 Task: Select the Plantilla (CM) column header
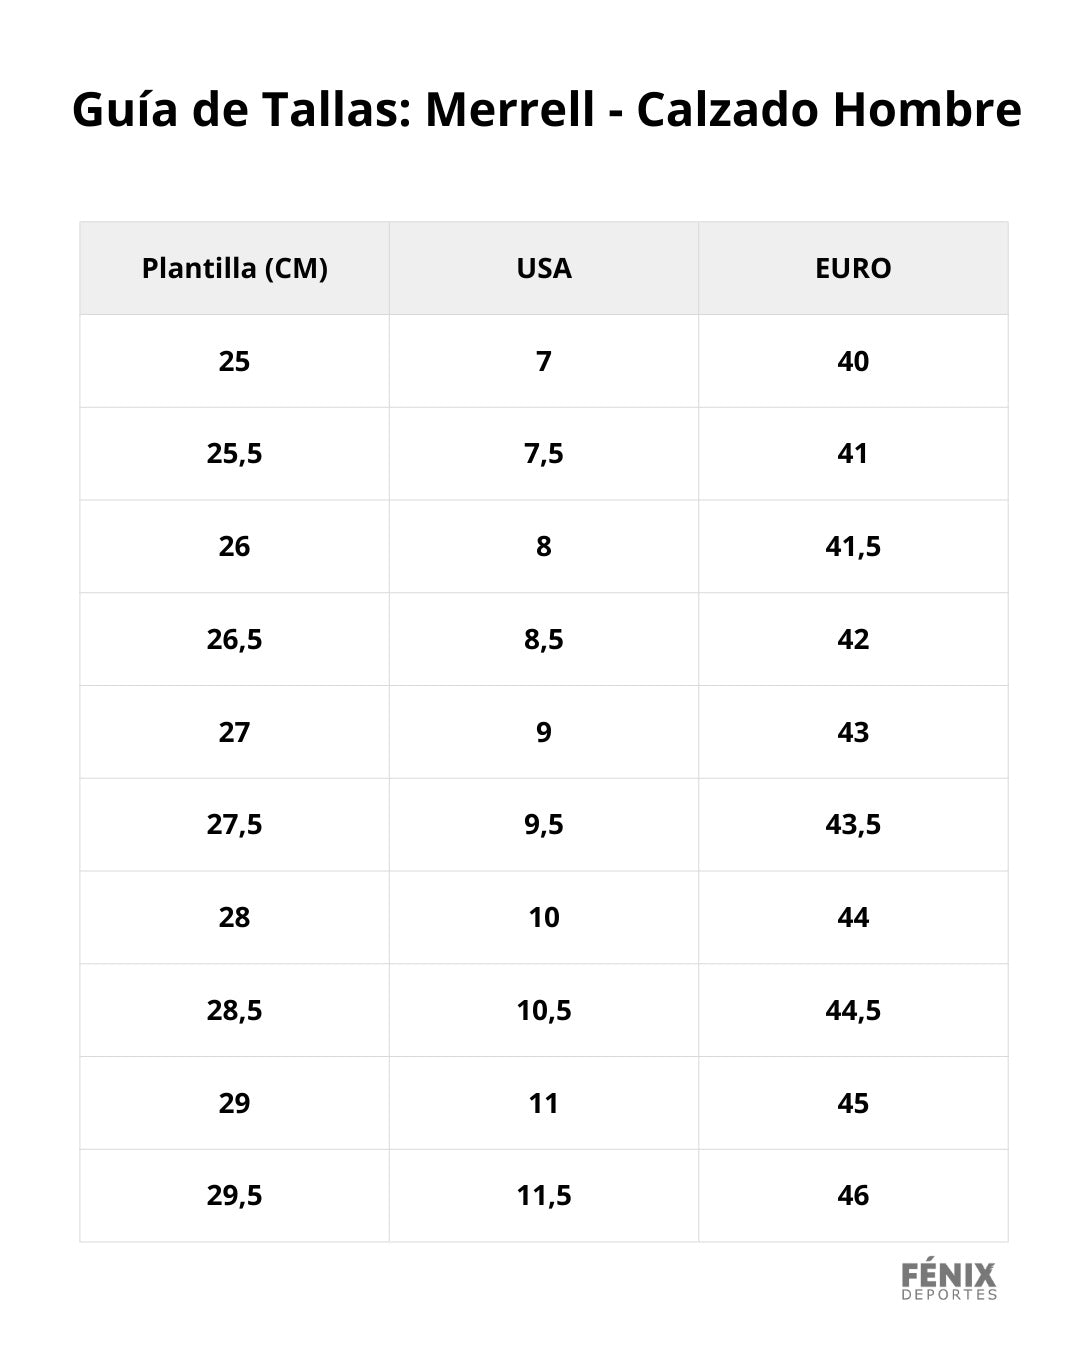click(x=234, y=268)
